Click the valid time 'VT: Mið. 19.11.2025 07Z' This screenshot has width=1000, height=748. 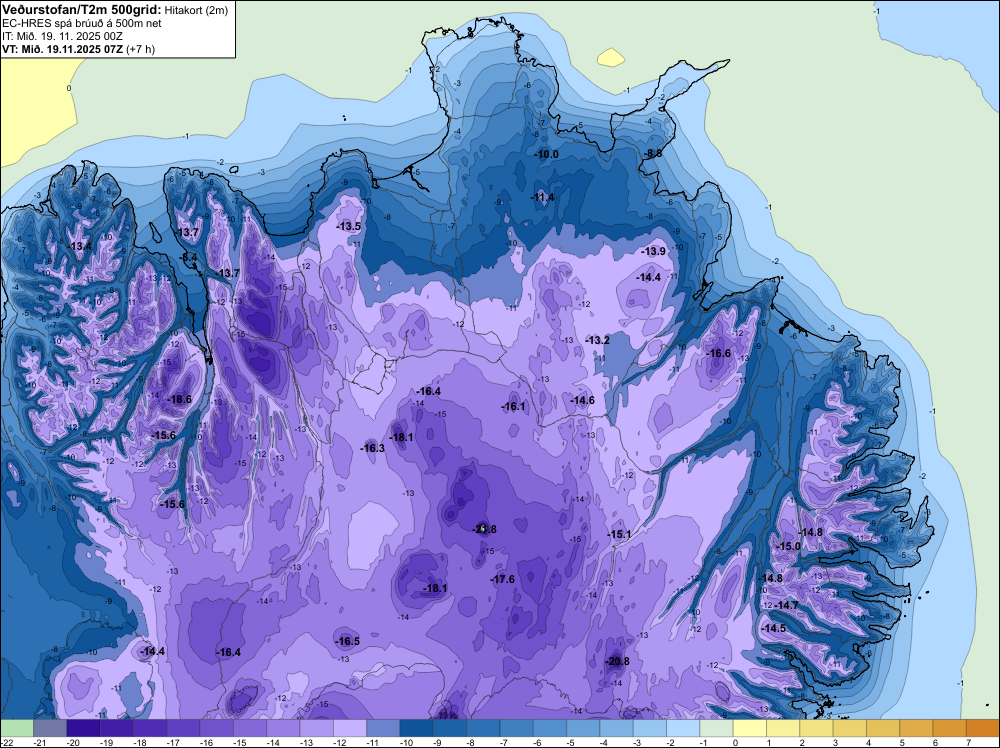[x=63, y=48]
